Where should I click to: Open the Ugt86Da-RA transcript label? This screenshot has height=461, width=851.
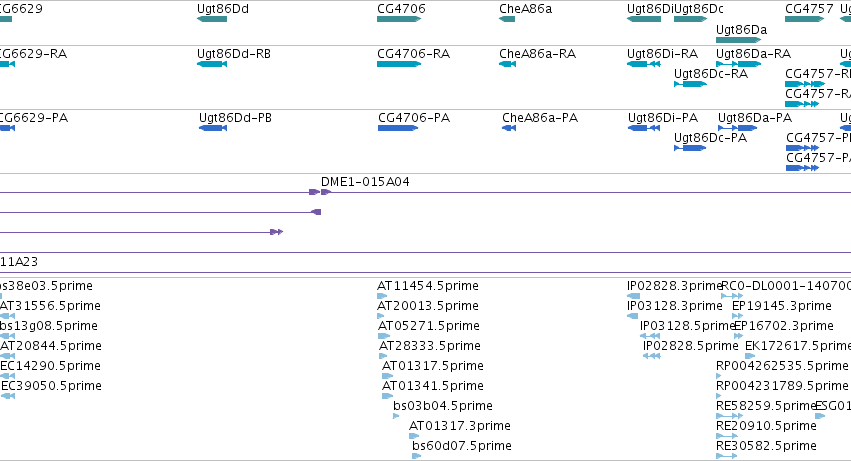753,54
